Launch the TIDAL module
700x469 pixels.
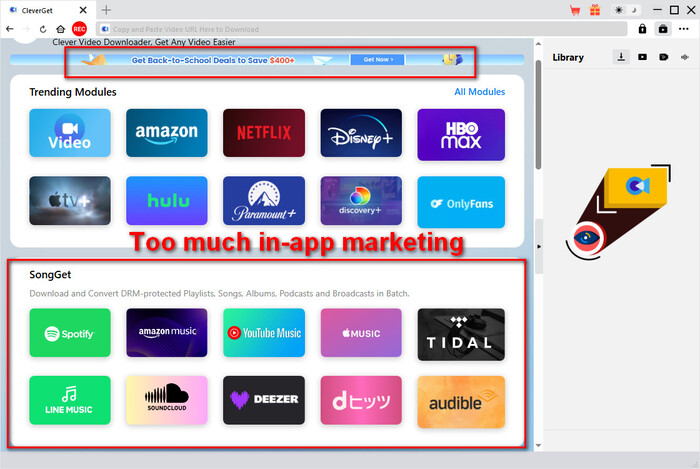pos(461,334)
